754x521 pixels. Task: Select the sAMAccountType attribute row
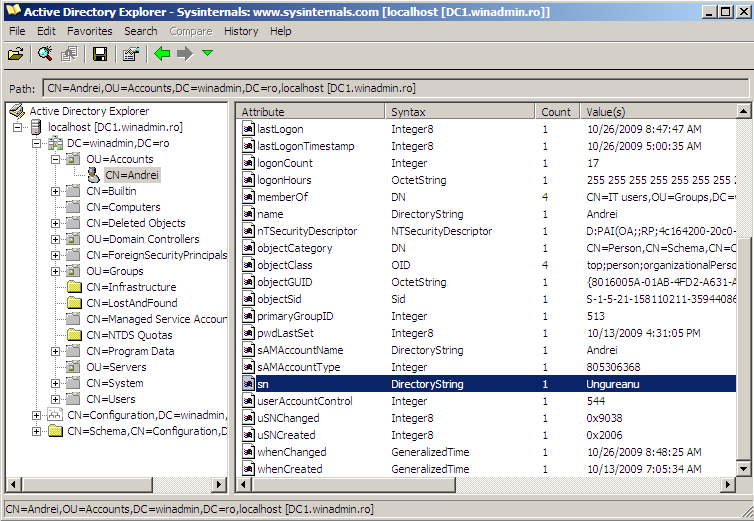pos(488,367)
